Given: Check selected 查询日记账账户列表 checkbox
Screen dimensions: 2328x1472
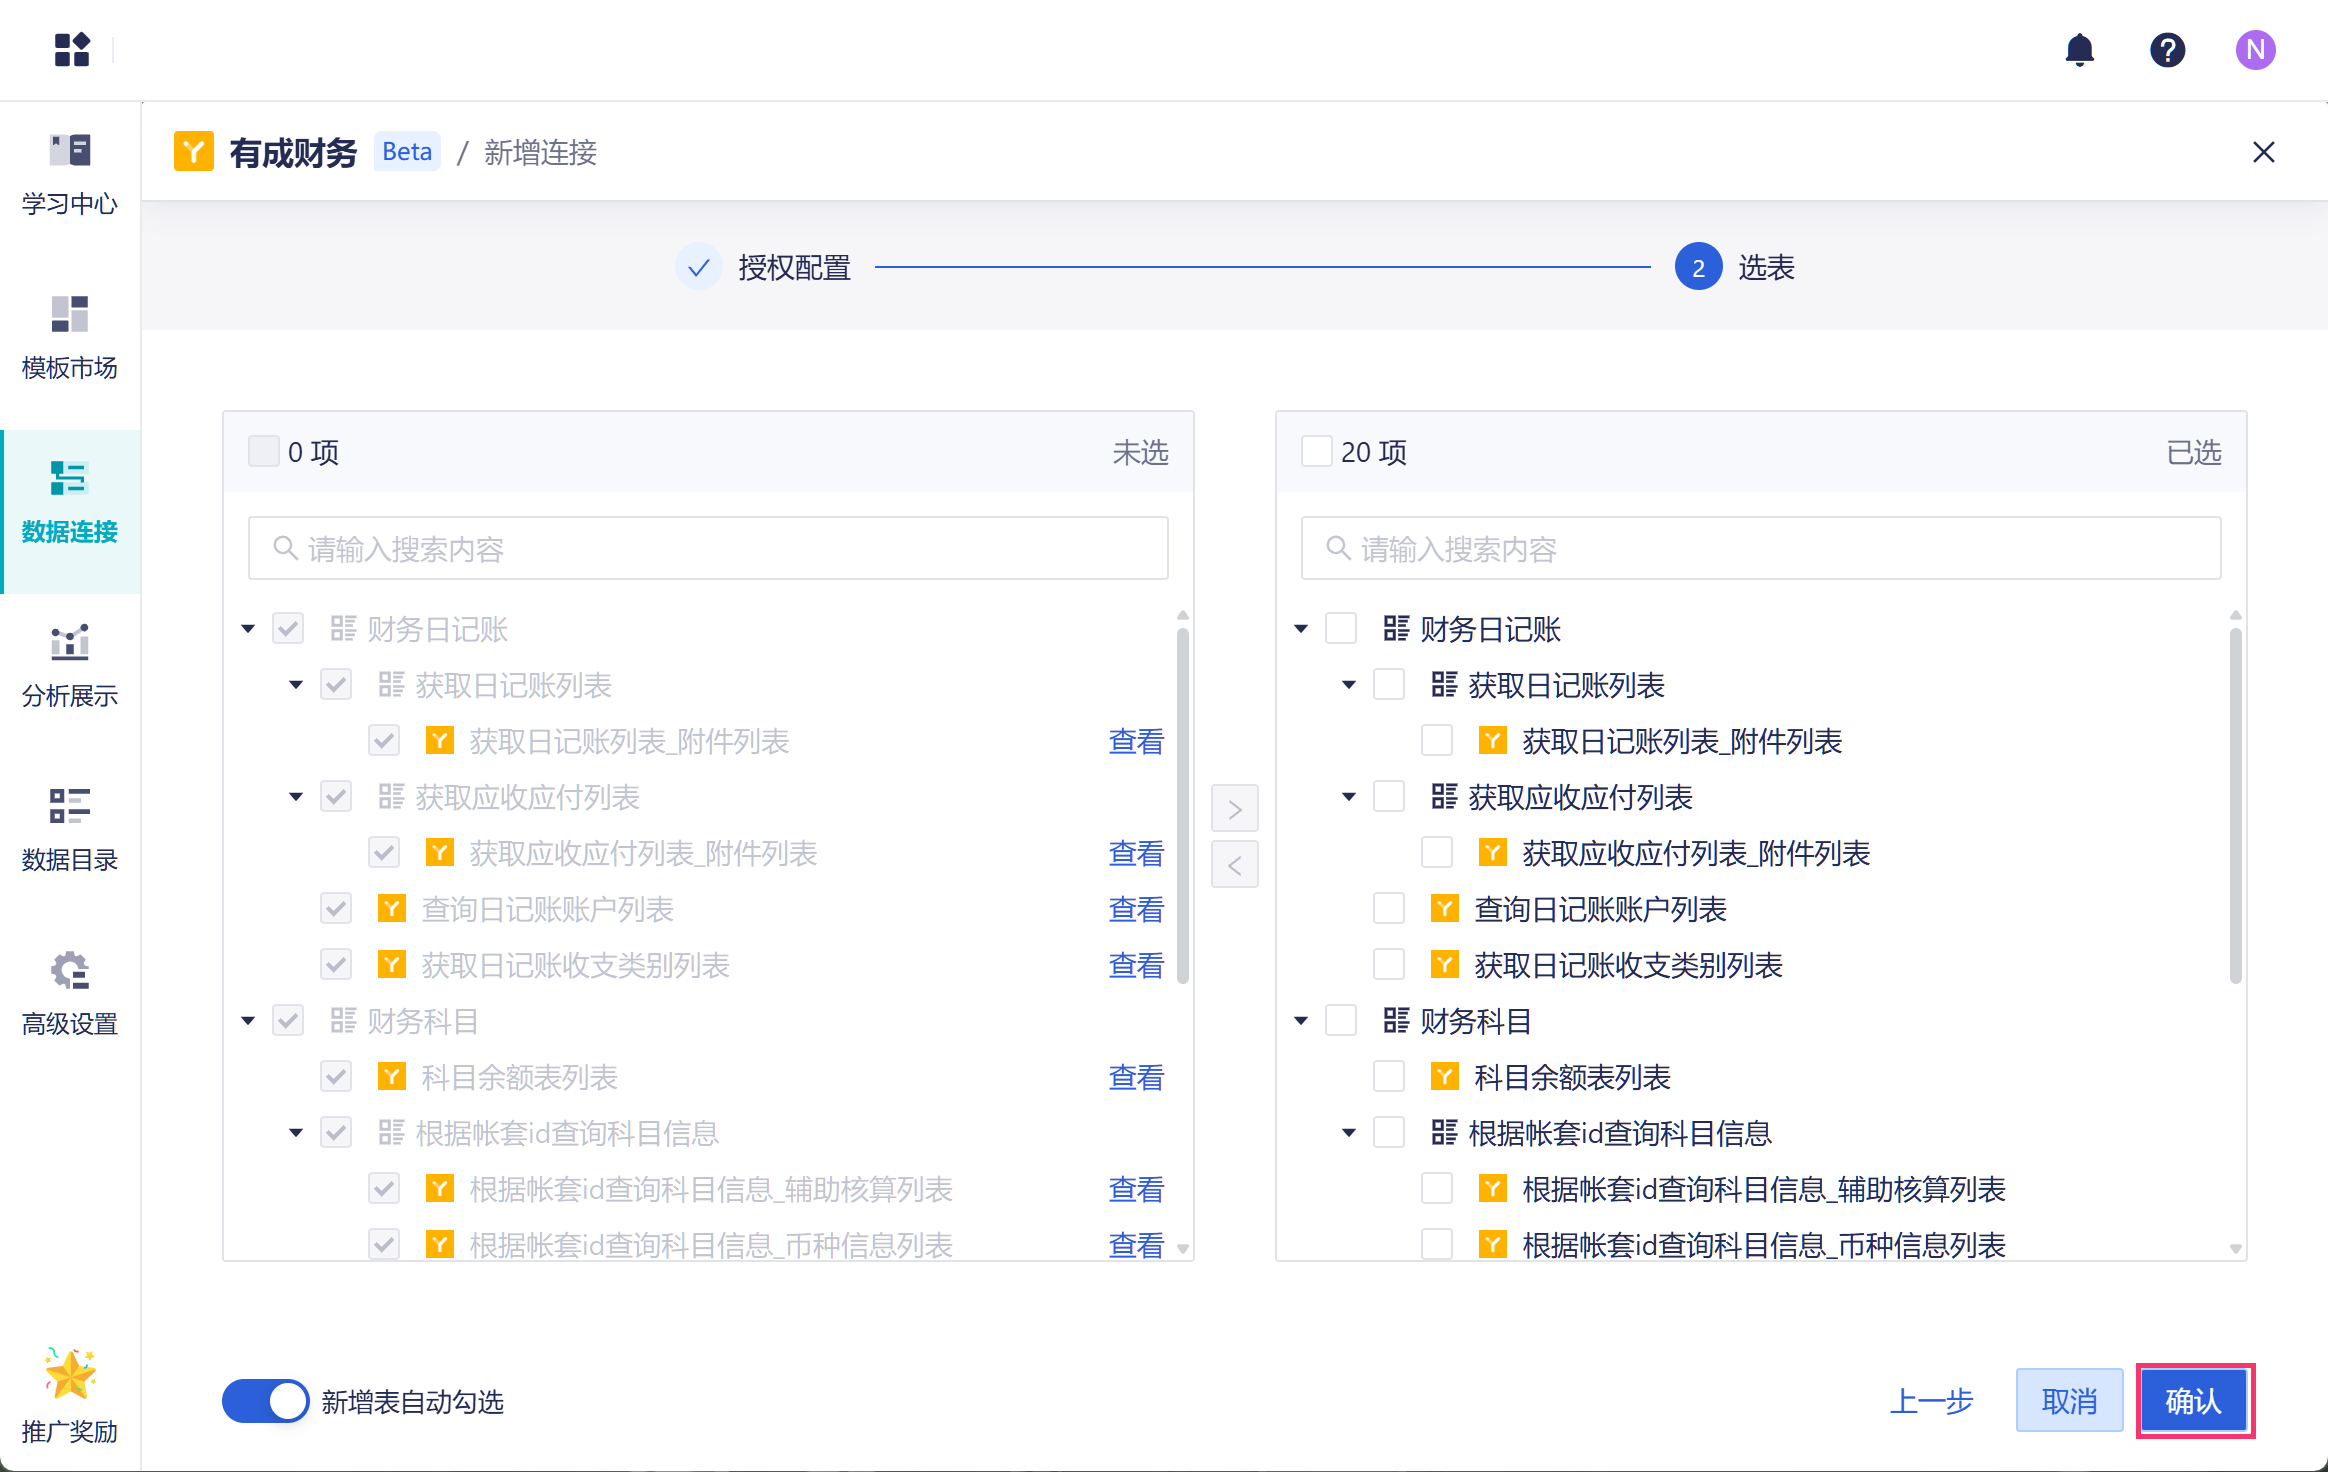Looking at the screenshot, I should click(1389, 909).
